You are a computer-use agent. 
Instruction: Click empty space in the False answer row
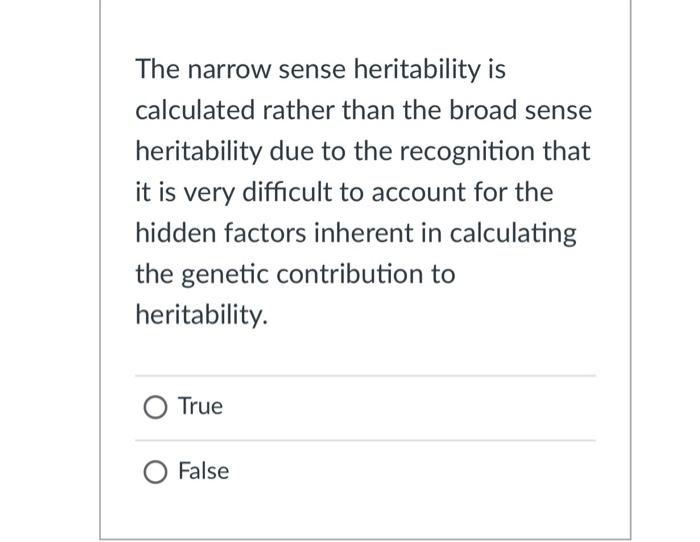tap(402, 473)
